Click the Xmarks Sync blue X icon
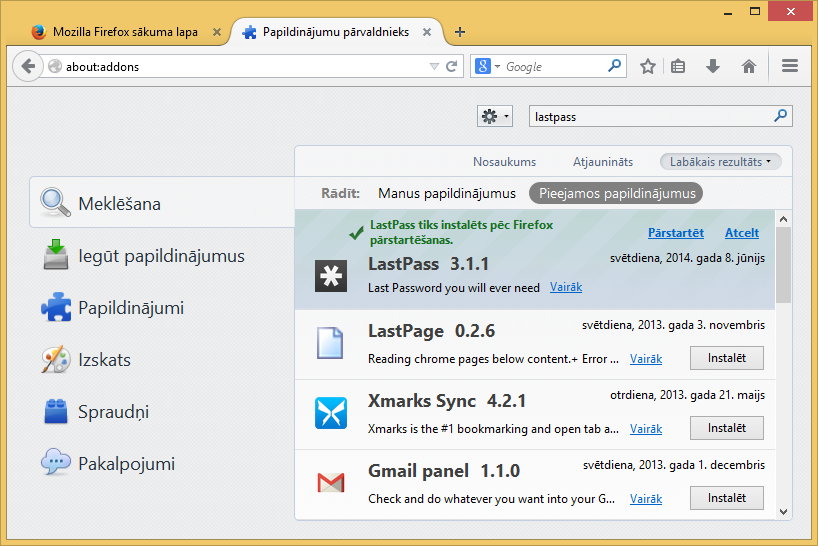The width and height of the screenshot is (818, 546). 331,413
